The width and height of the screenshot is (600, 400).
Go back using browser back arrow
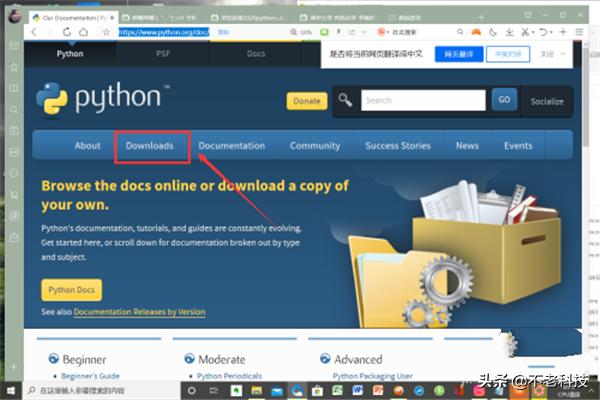(34, 32)
